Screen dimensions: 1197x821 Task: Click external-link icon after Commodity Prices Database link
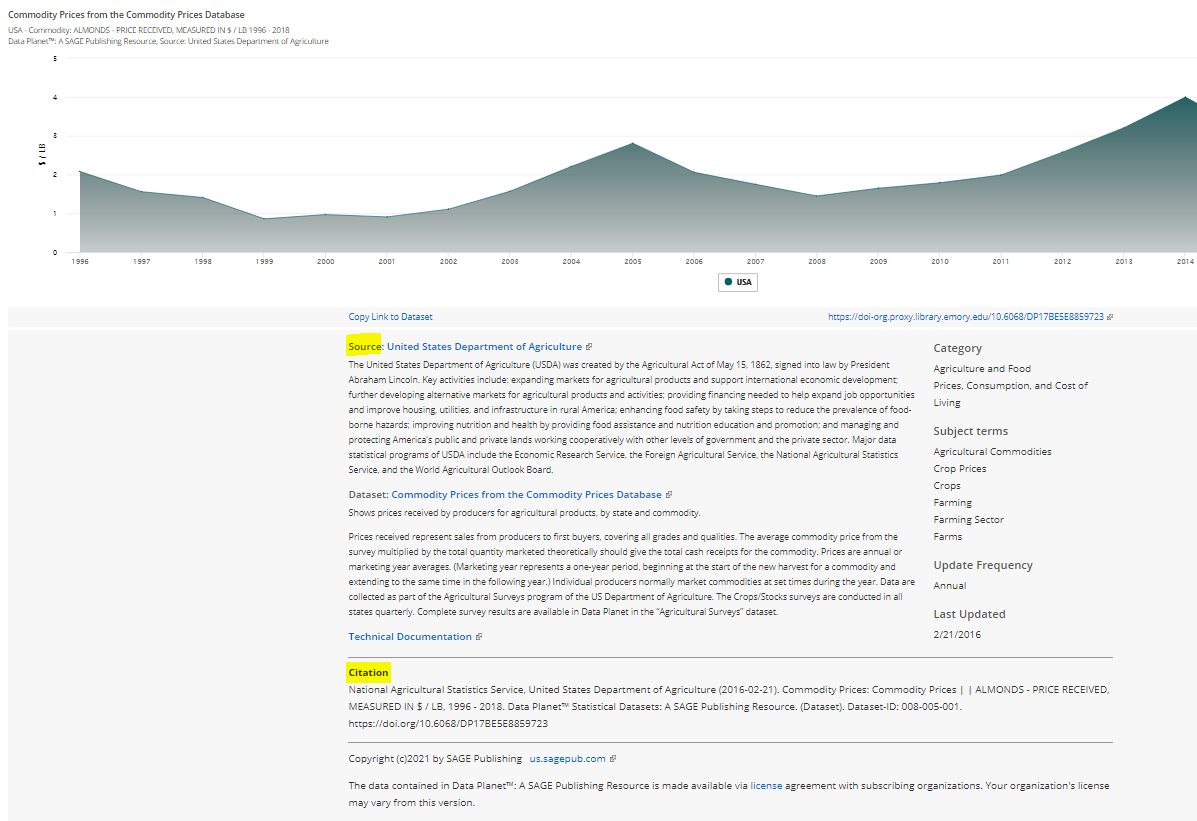[x=669, y=495]
